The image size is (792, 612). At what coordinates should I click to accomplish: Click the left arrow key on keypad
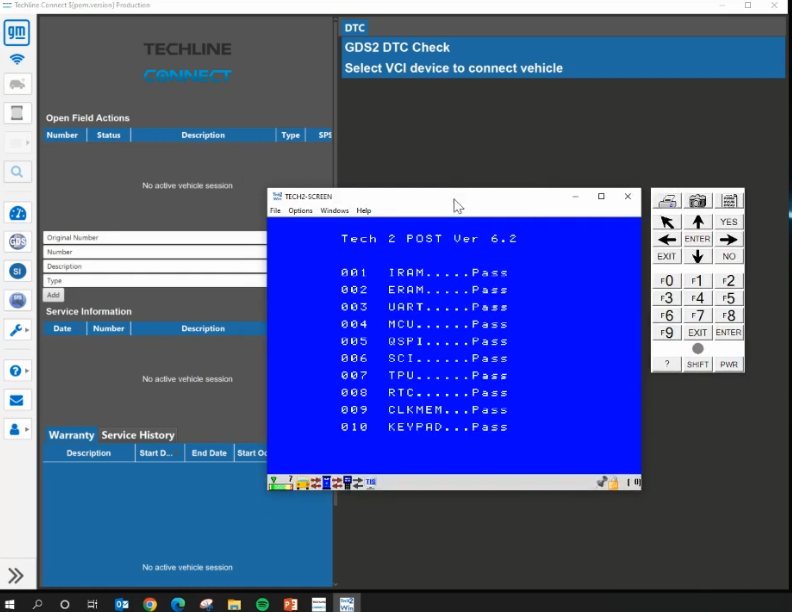[x=667, y=239]
